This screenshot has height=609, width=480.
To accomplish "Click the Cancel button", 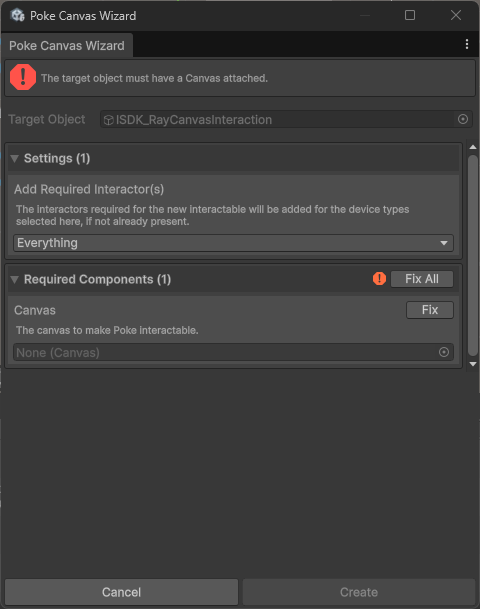I will (x=122, y=592).
